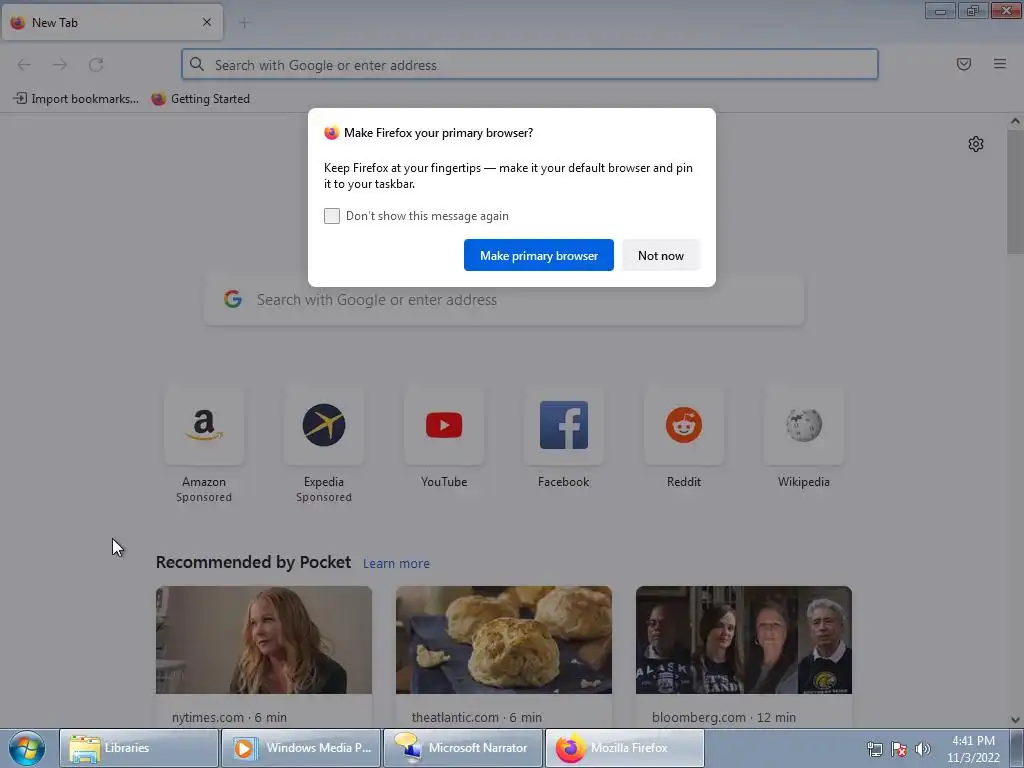1024x768 pixels.
Task: Click "theatlantic.com · 6 min" source text
Action: tap(477, 718)
